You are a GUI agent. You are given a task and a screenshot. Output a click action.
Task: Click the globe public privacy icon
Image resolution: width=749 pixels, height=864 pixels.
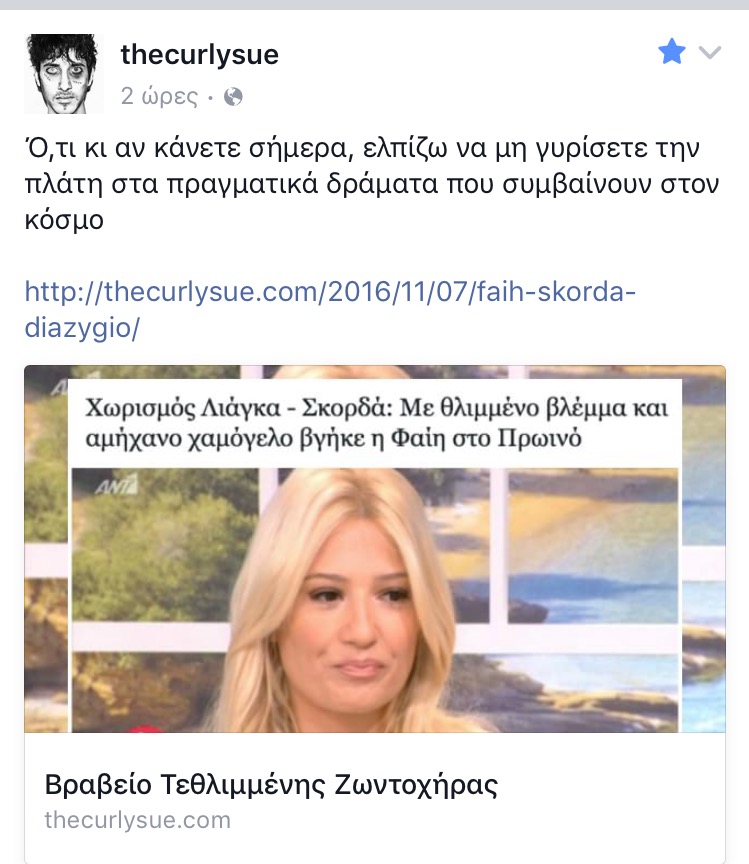(233, 97)
